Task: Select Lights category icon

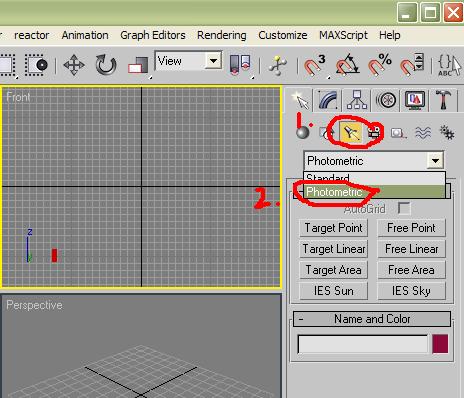Action: [350, 133]
